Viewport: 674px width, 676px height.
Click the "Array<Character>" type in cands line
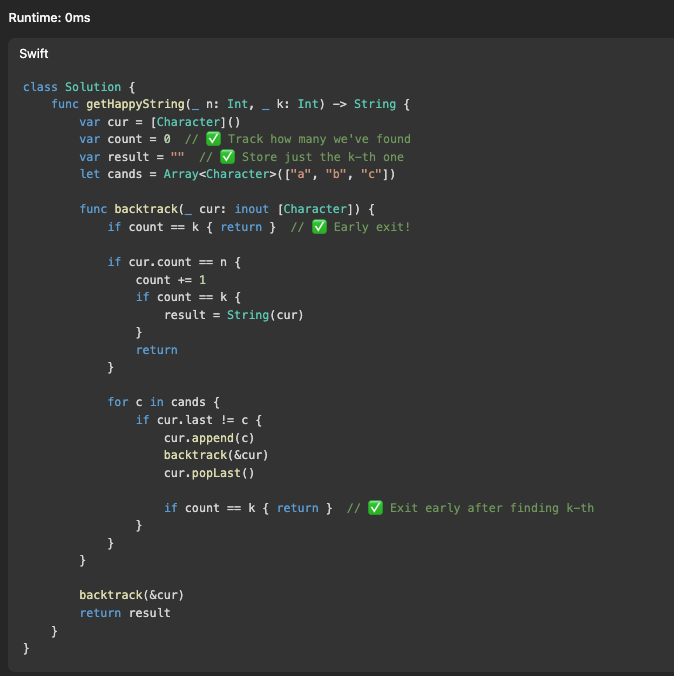pos(220,174)
